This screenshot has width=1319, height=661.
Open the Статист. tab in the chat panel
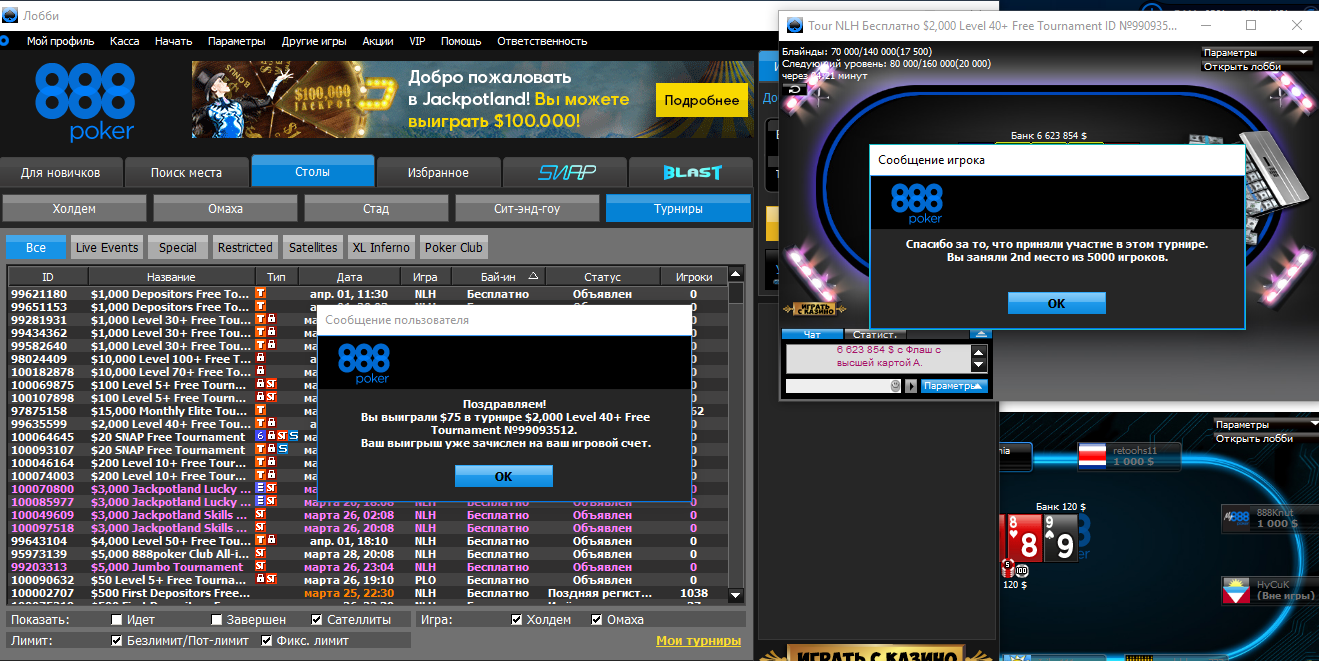875,334
